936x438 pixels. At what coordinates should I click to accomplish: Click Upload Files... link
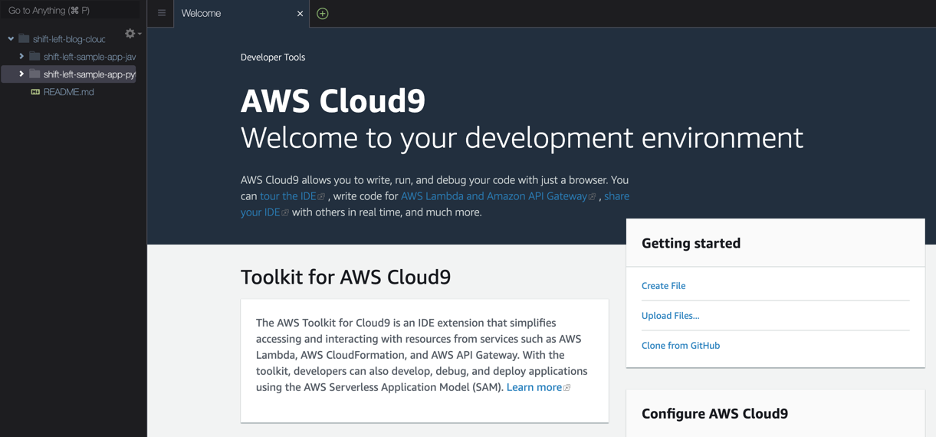[x=670, y=316]
